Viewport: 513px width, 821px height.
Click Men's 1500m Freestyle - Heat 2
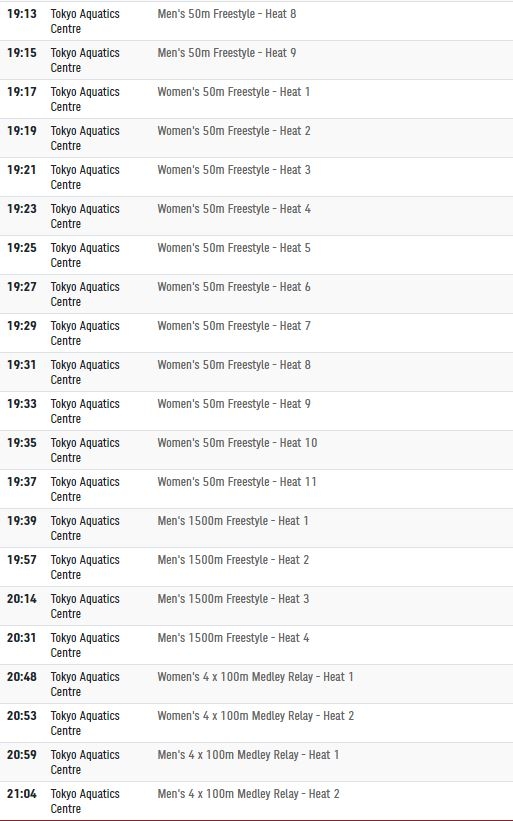[233, 560]
